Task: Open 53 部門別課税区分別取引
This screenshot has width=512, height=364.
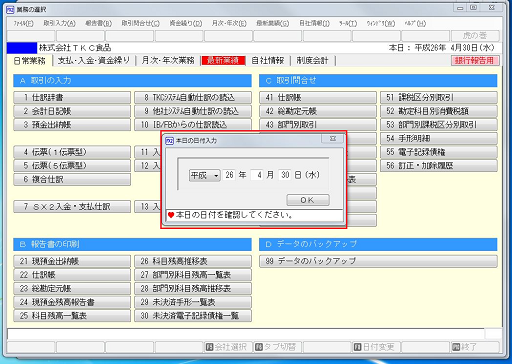Action: coord(439,125)
